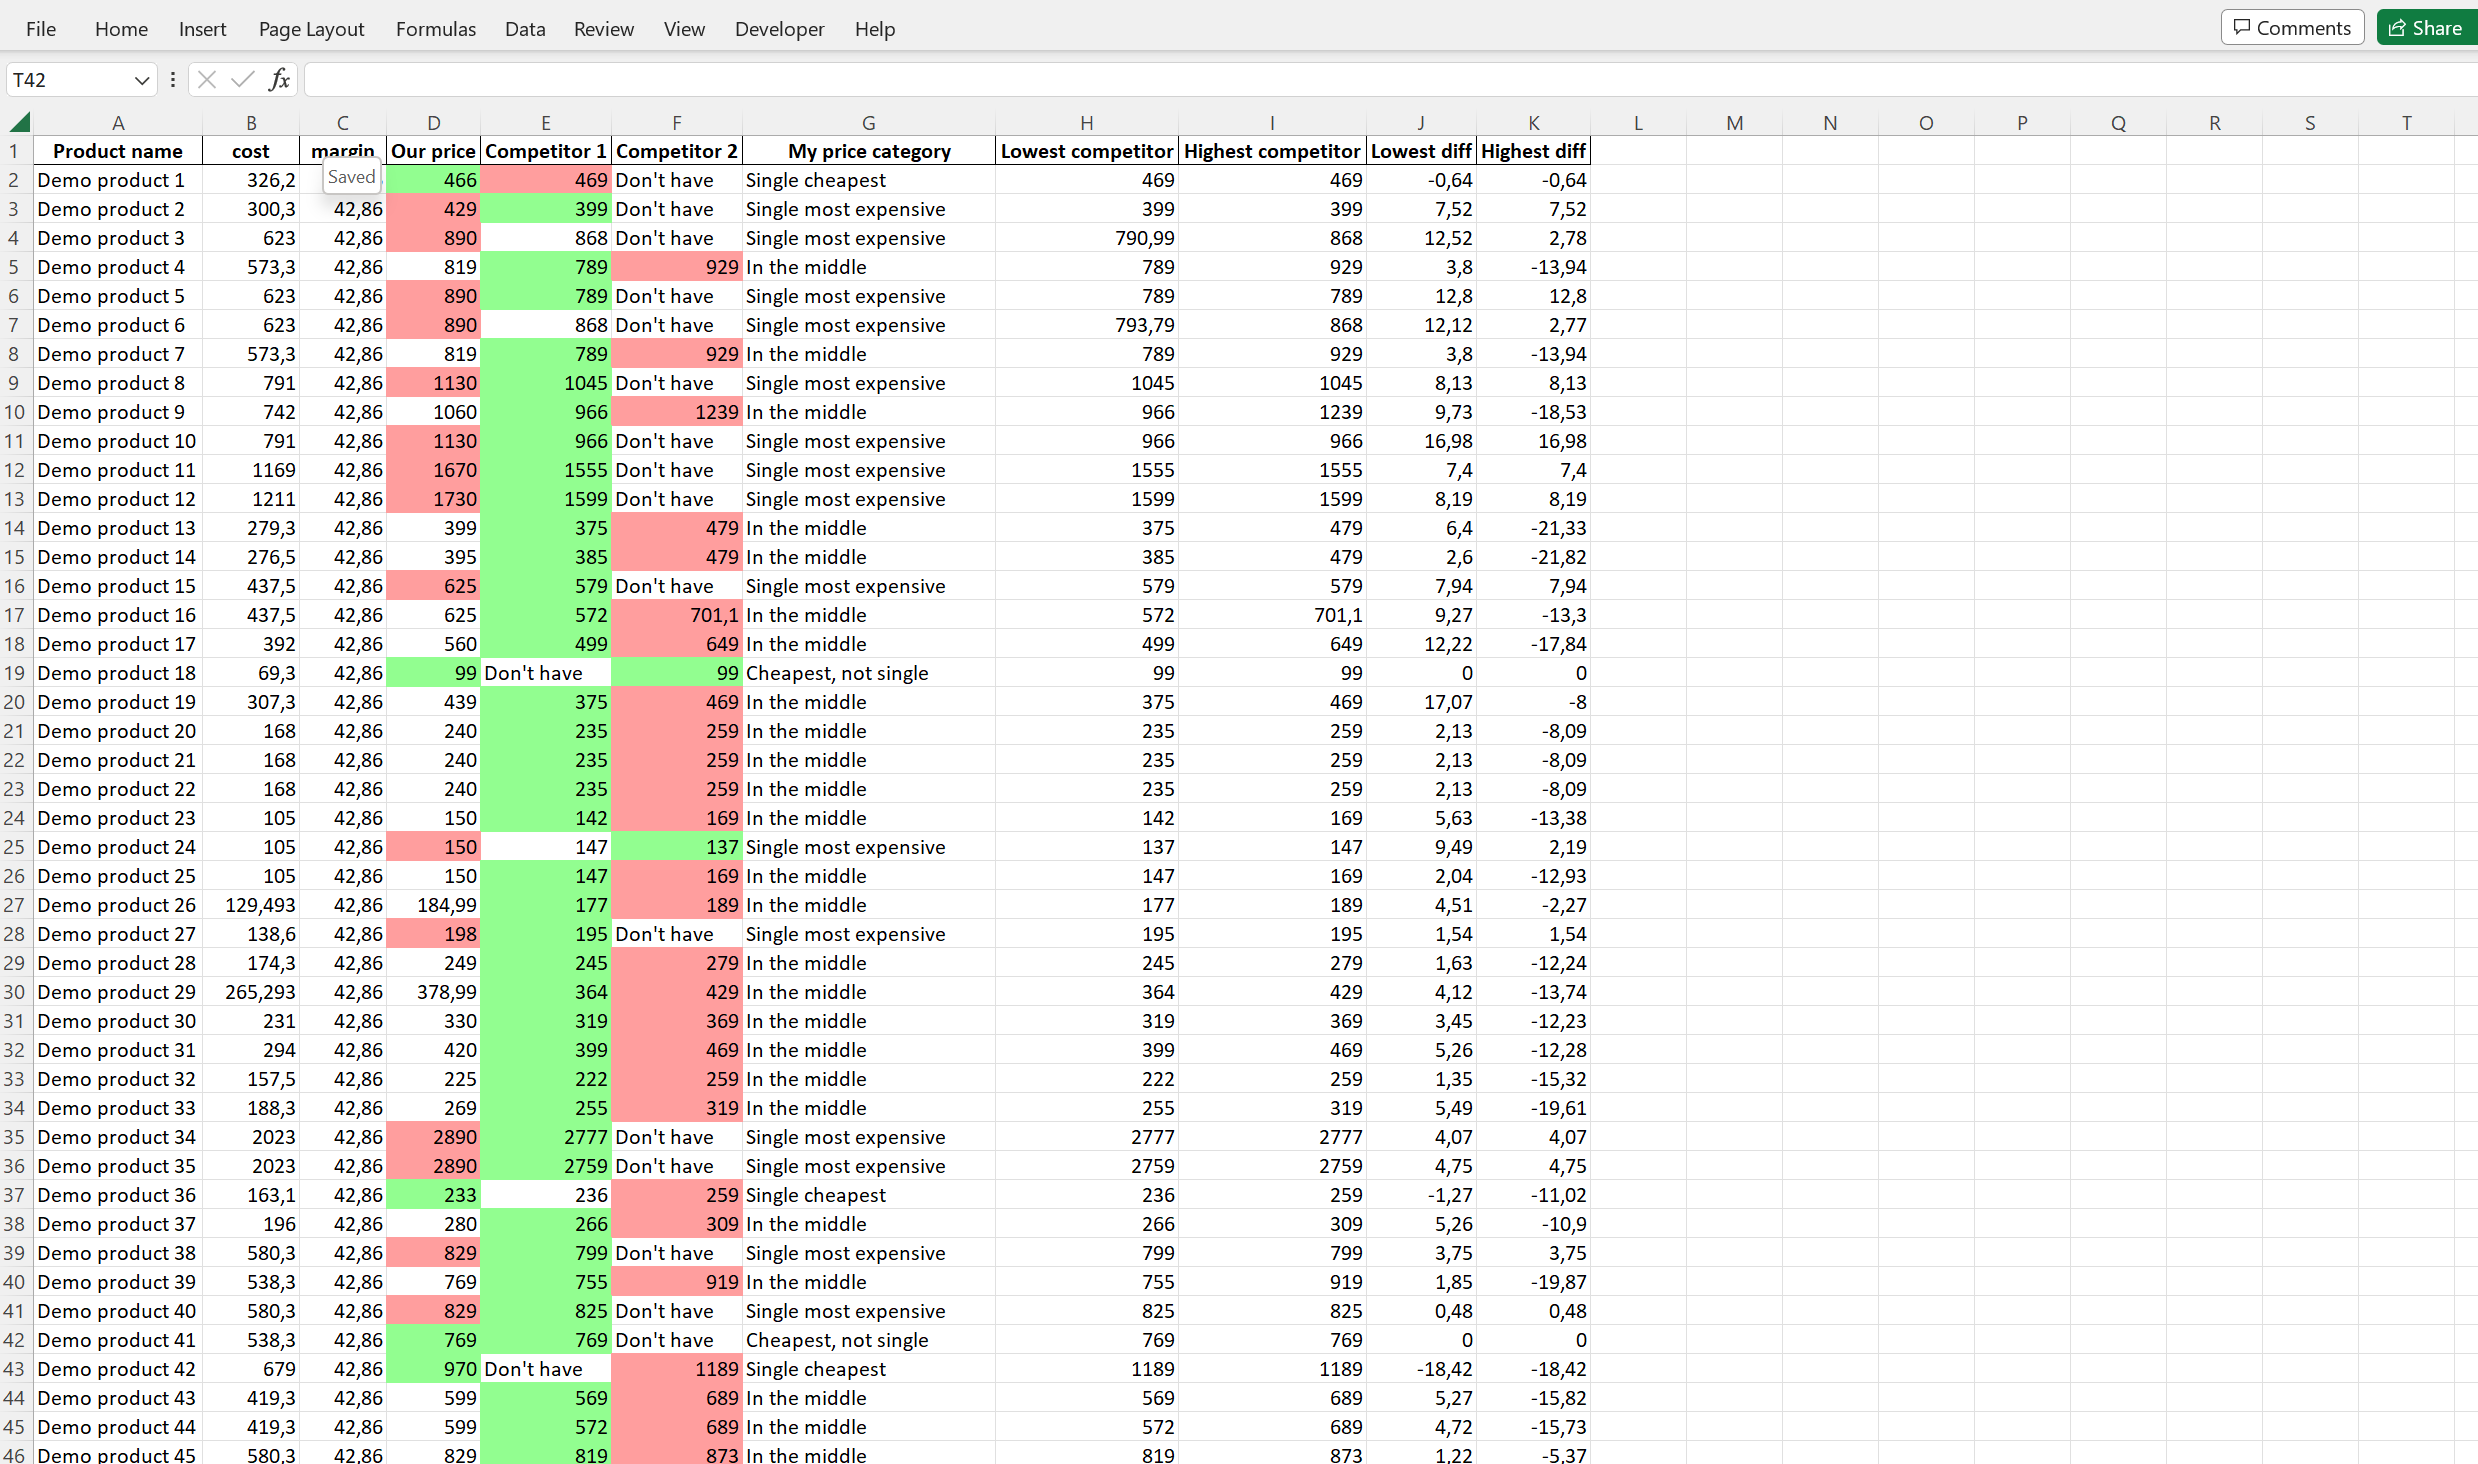Click the 'My price category' header cell
The width and height of the screenshot is (2478, 1464).
(868, 151)
